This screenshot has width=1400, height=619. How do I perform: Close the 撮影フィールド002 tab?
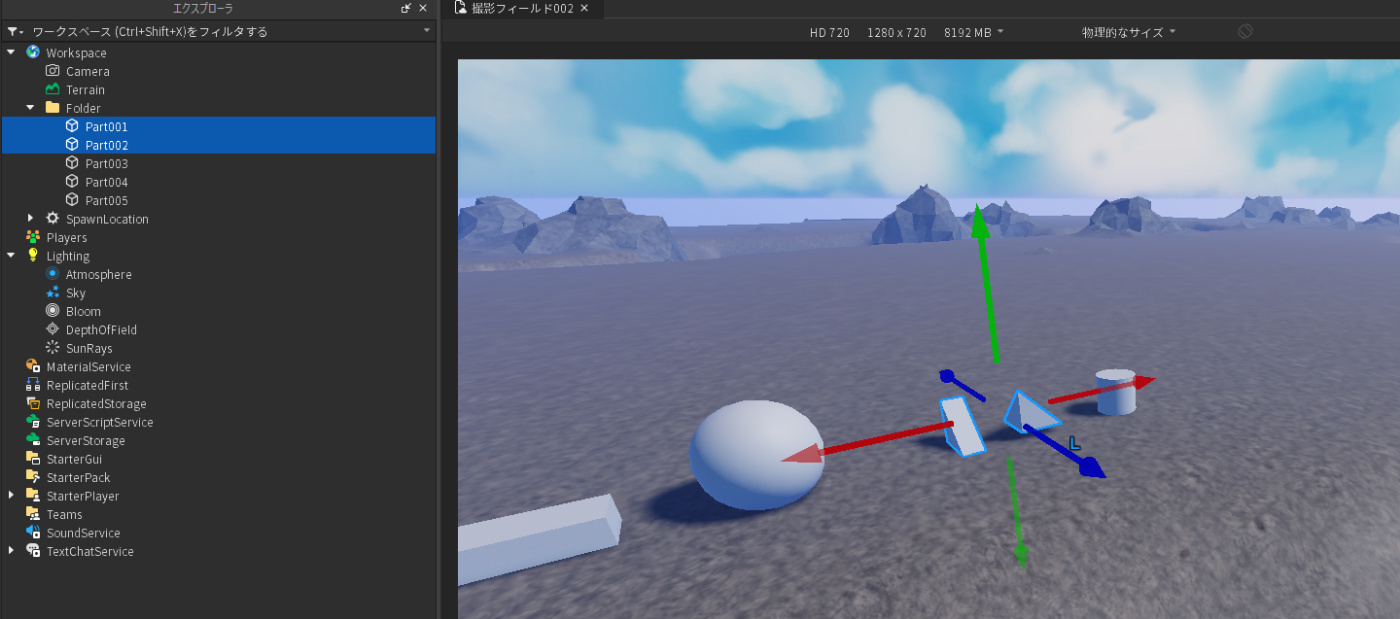coord(585,8)
